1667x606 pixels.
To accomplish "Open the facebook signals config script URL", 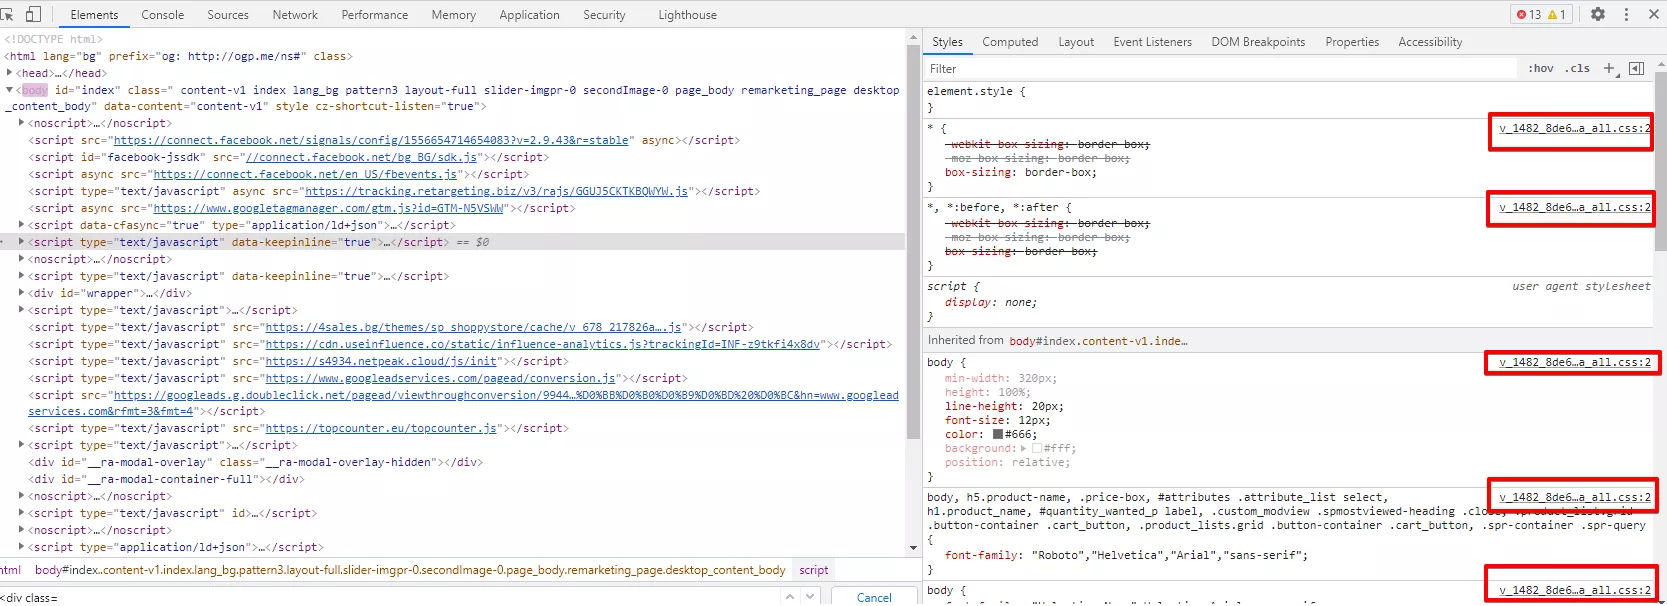I will click(x=371, y=141).
